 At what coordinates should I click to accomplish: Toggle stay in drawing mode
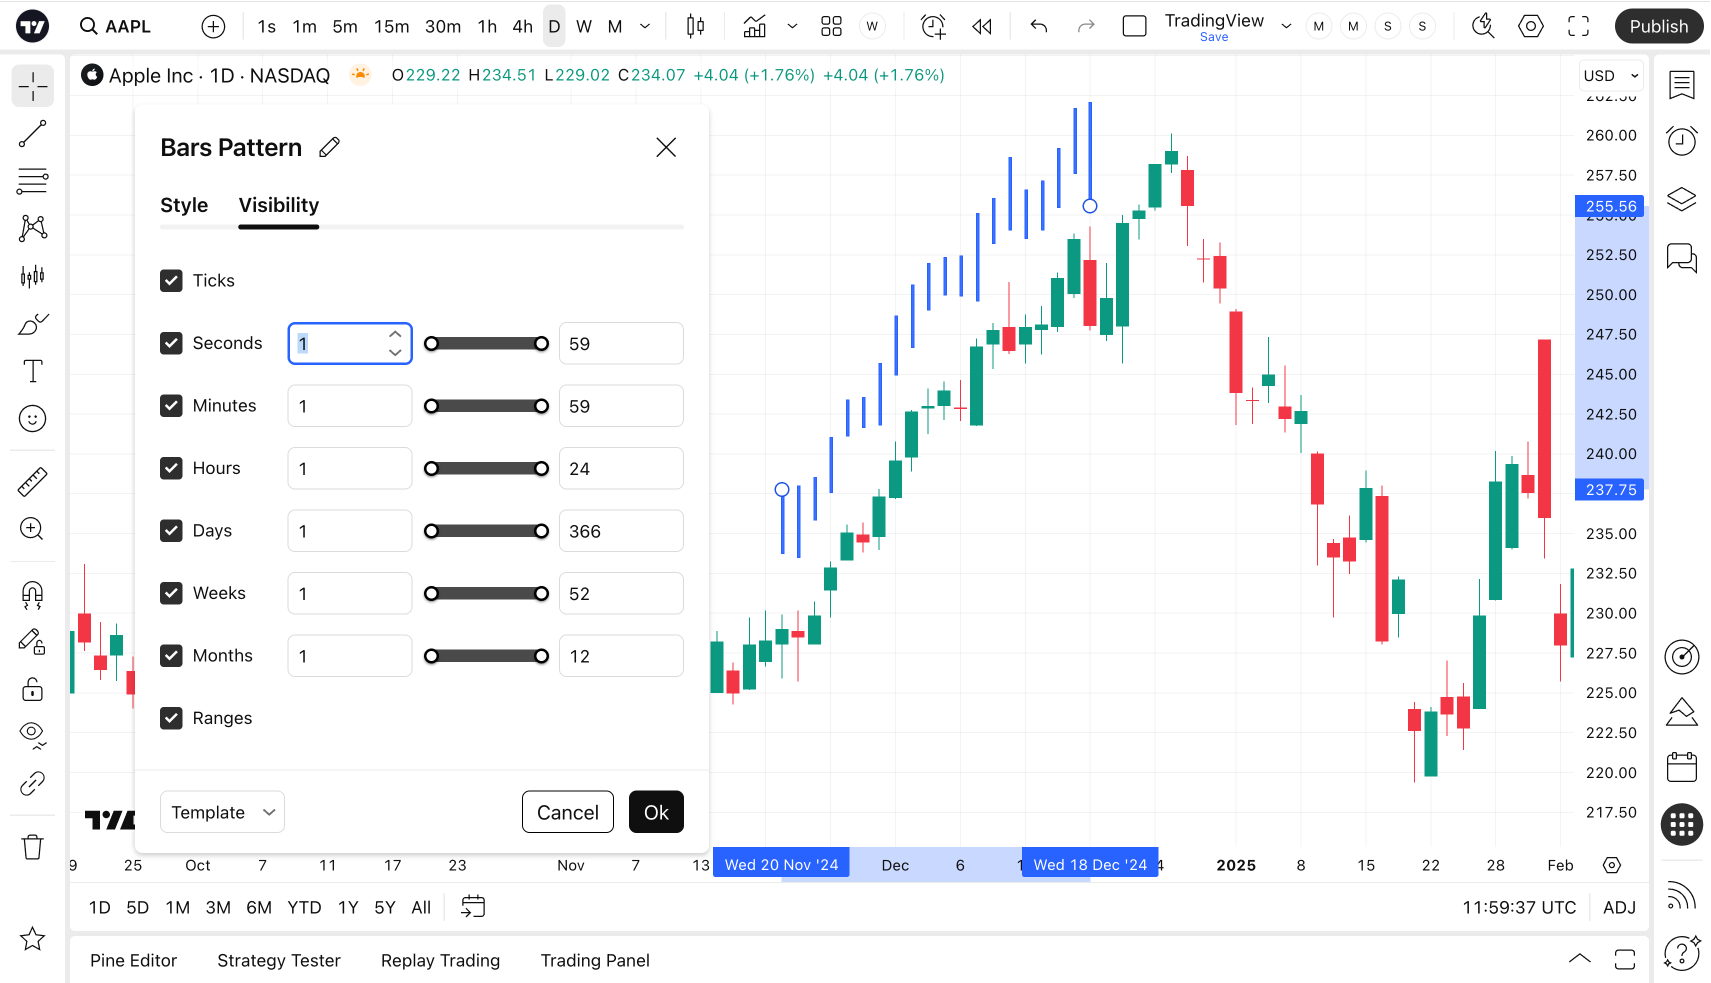(x=32, y=642)
